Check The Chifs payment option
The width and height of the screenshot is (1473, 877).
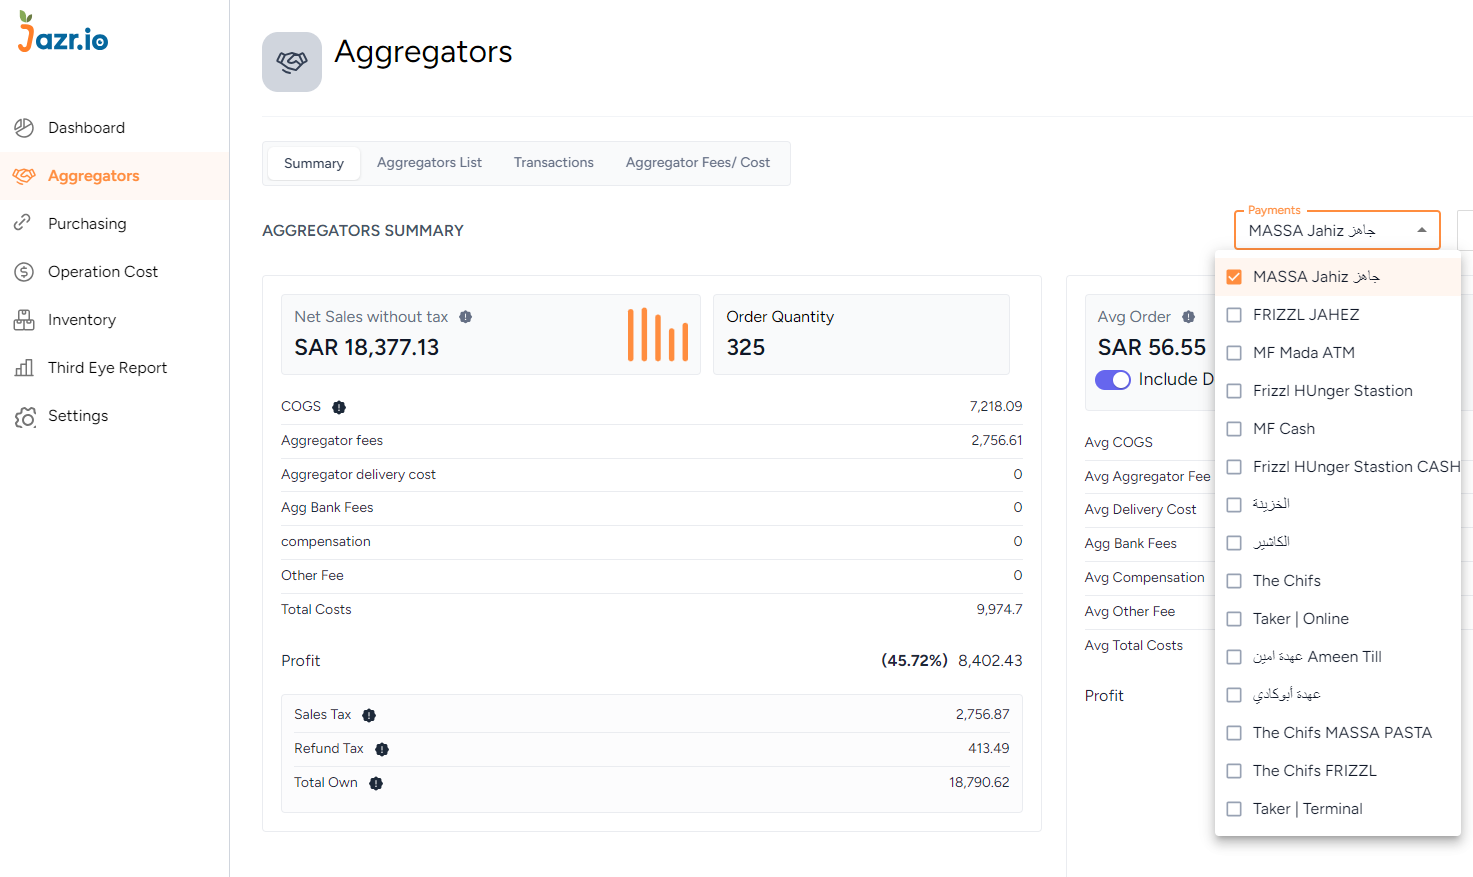[1233, 580]
